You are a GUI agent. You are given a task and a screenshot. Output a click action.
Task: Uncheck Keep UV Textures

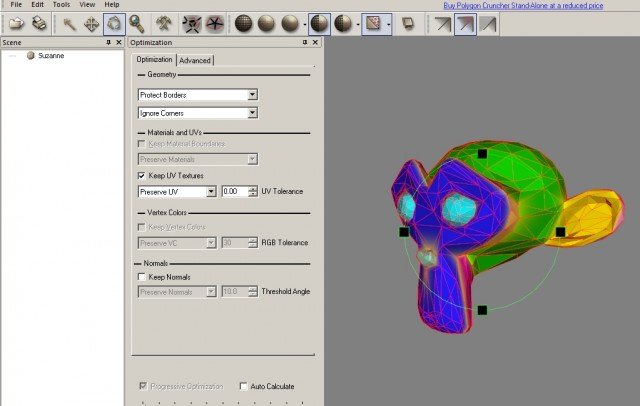[x=142, y=175]
